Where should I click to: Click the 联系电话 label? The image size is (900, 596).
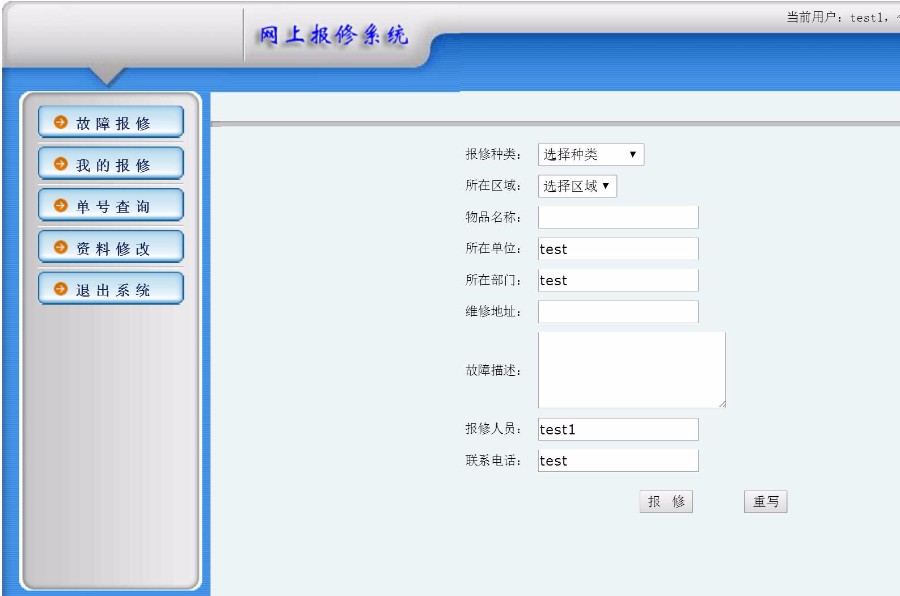click(x=493, y=460)
